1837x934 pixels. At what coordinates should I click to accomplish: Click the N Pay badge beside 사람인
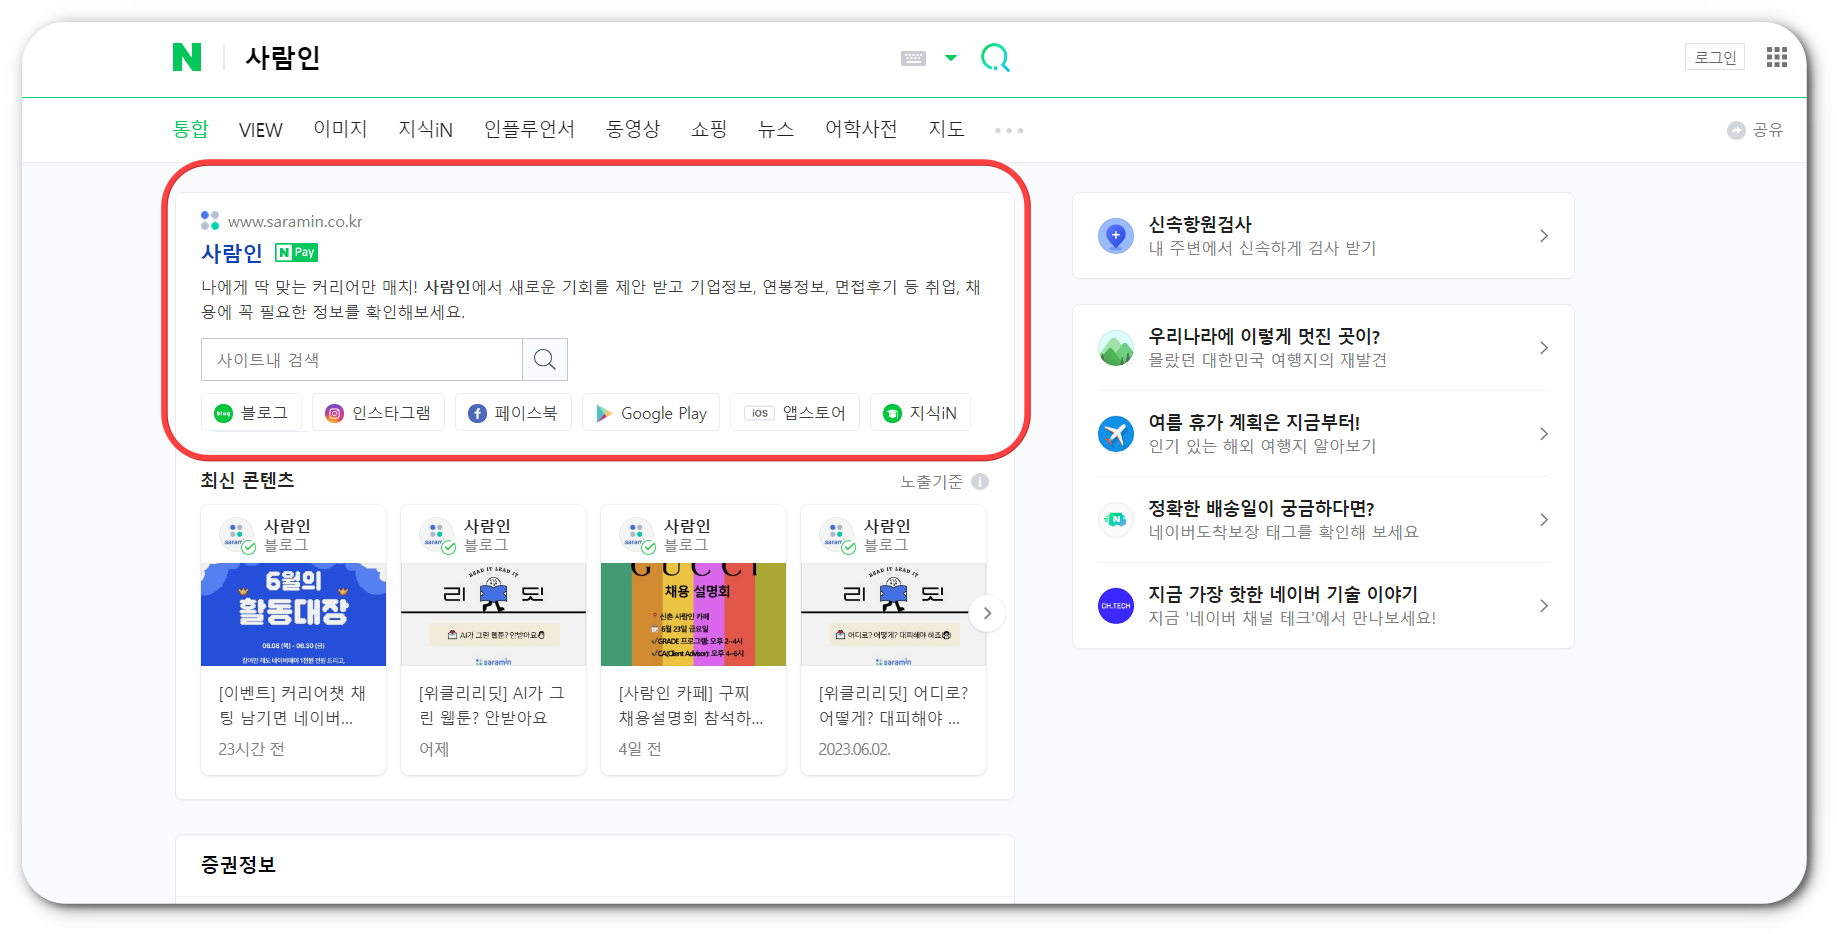point(296,253)
